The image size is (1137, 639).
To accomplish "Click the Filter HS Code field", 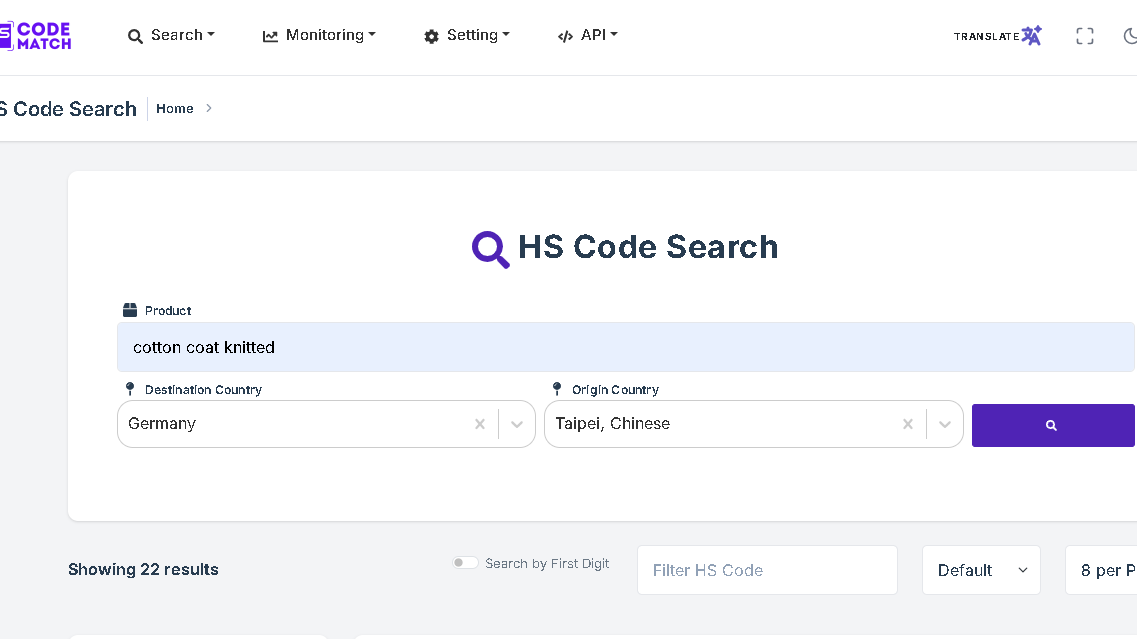I will (x=767, y=570).
